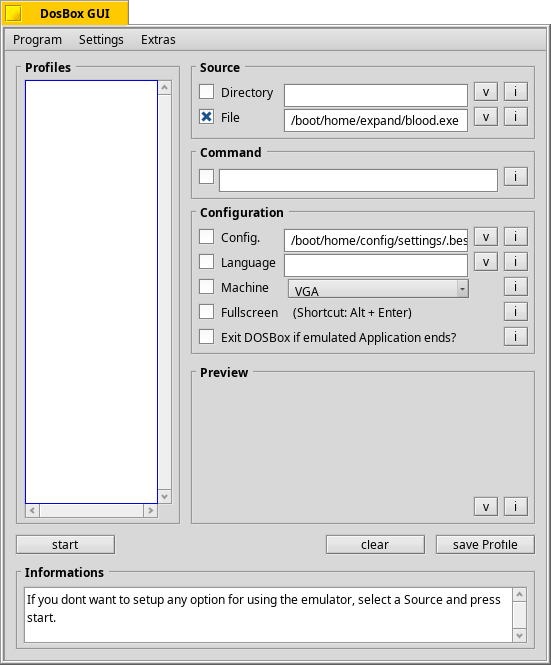Click the Informations text about selecting a Source
This screenshot has width=551, height=665.
pos(264,609)
